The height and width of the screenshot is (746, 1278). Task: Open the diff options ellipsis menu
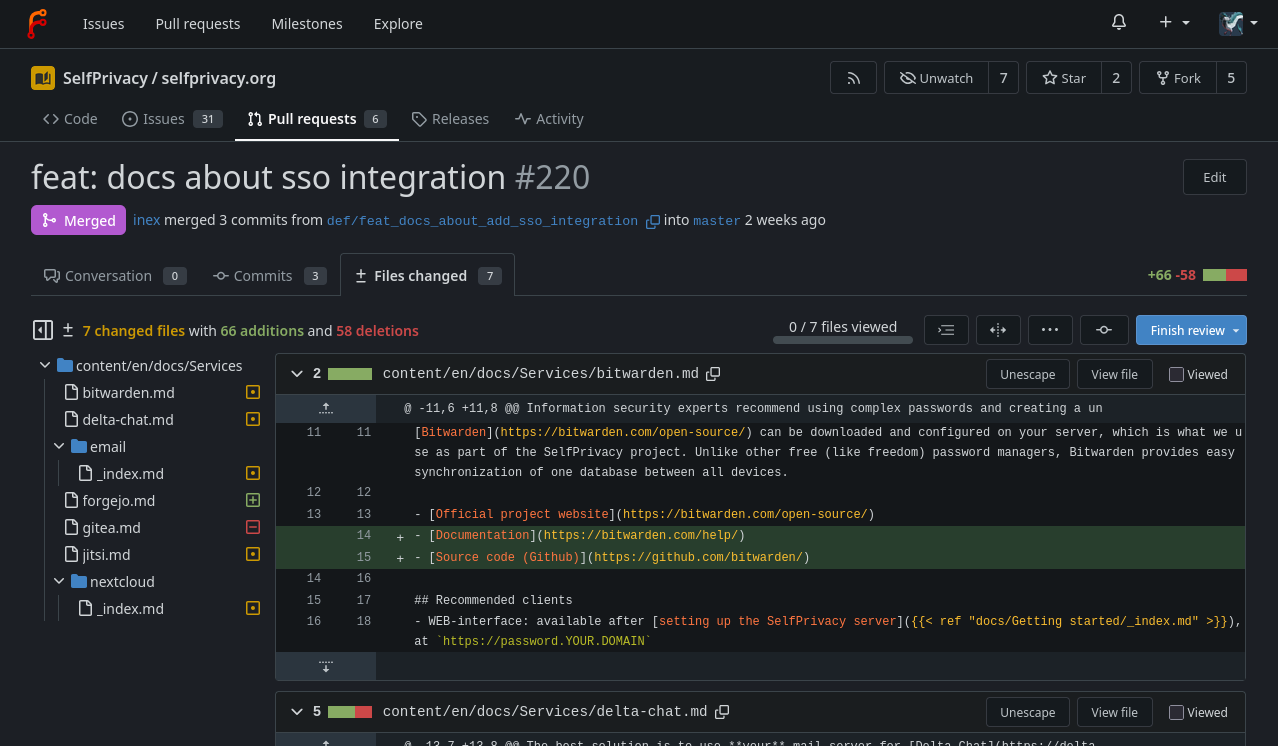(x=1050, y=330)
